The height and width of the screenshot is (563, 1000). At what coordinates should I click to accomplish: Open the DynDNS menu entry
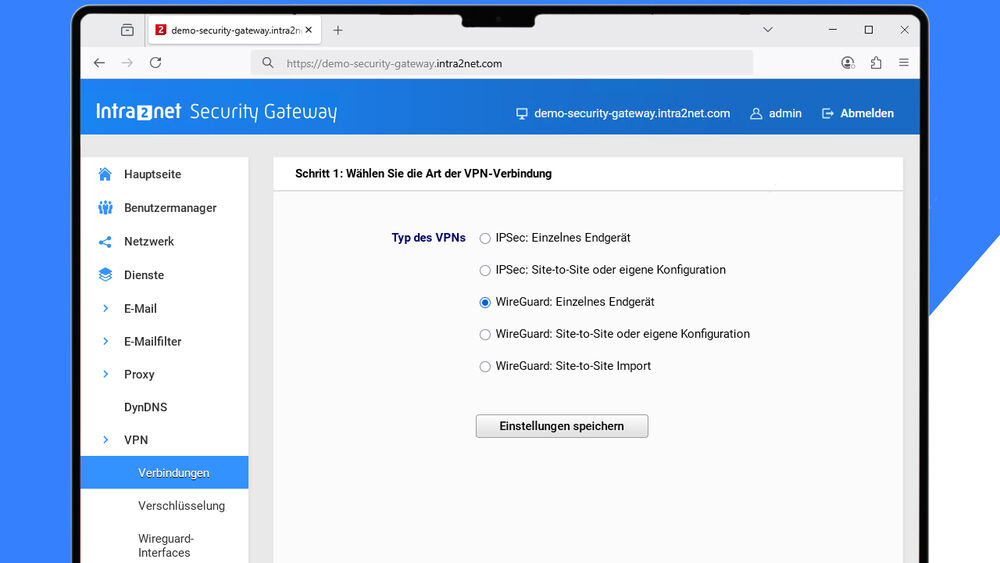(145, 408)
